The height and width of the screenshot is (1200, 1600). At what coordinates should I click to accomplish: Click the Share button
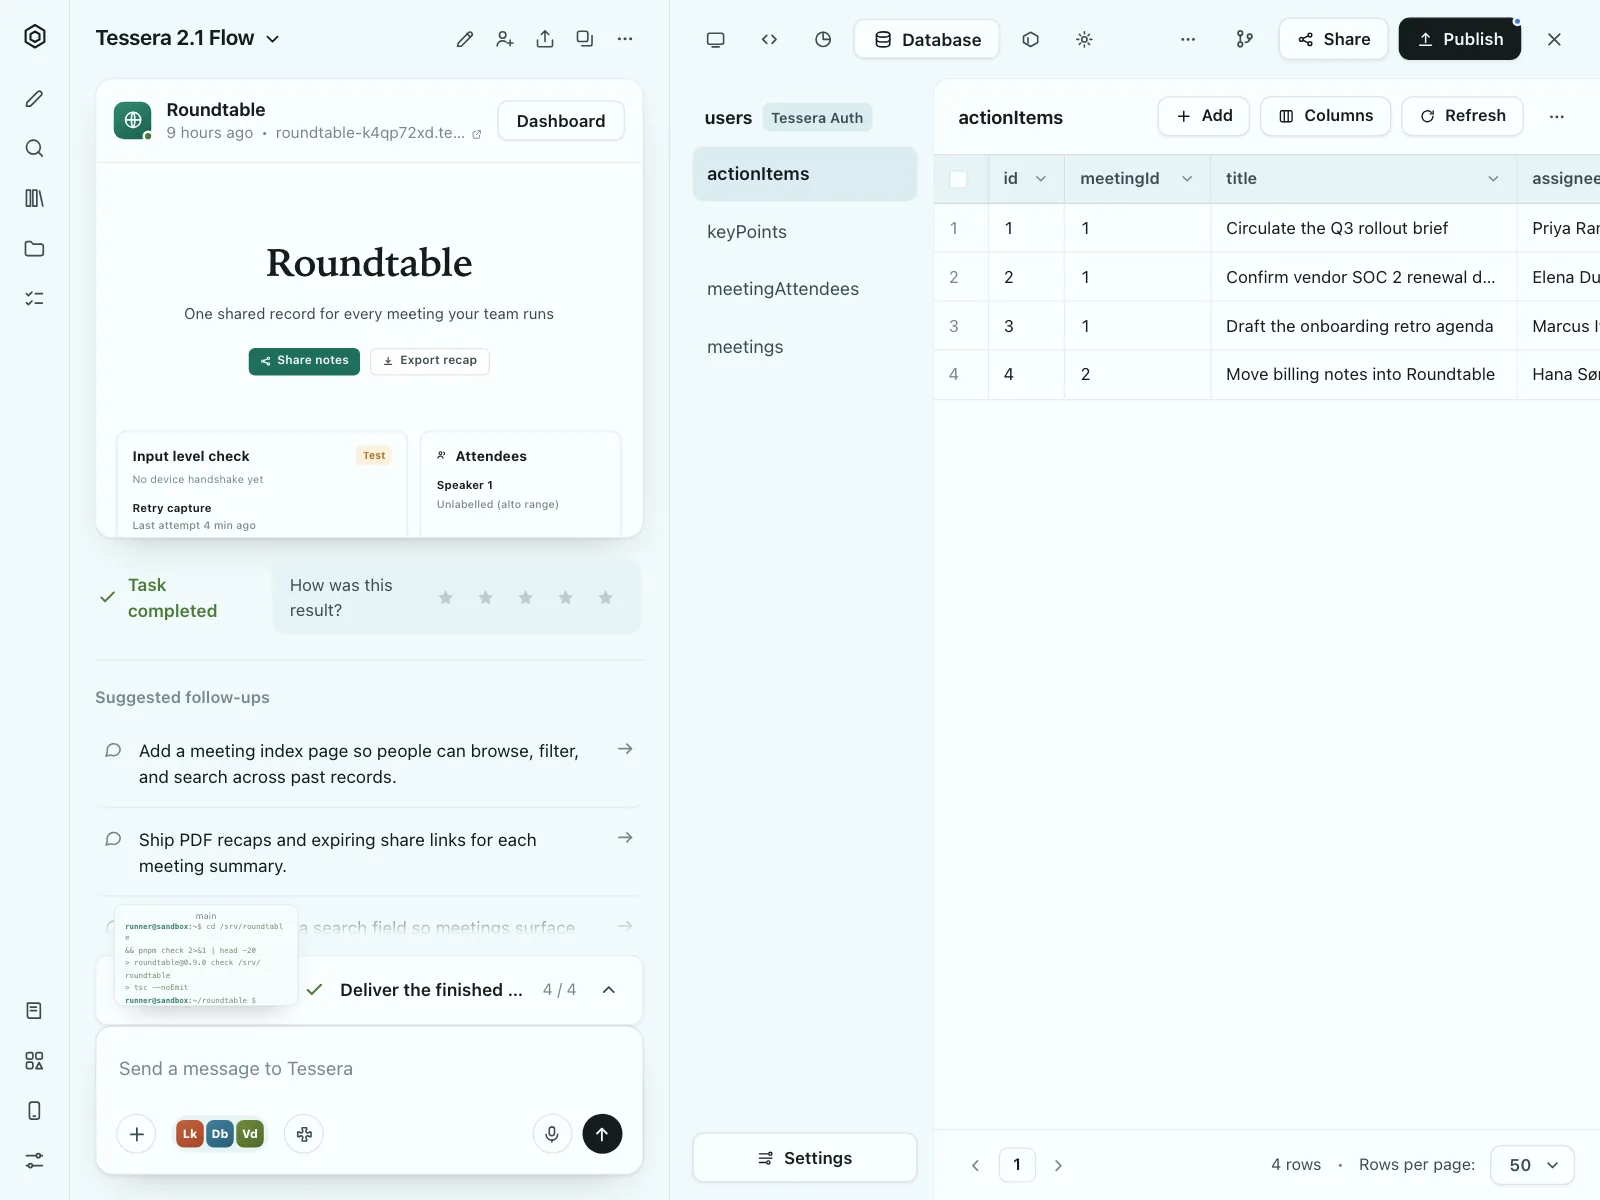click(1334, 40)
